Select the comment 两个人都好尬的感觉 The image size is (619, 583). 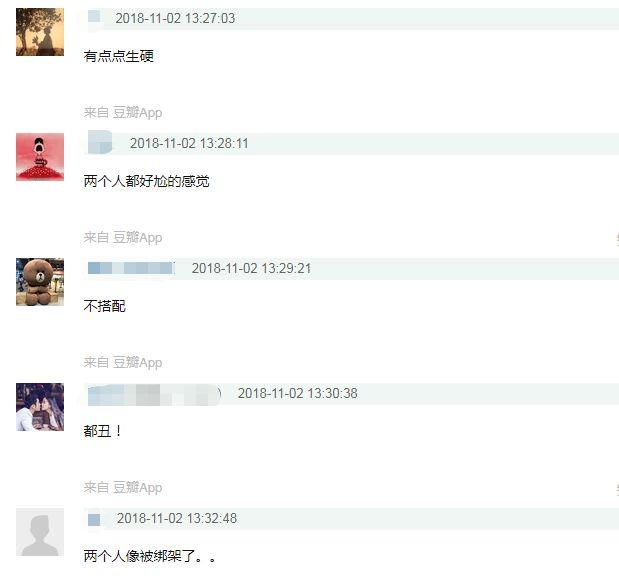146,181
